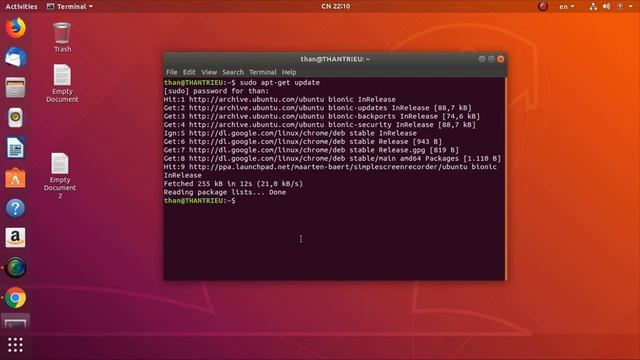This screenshot has height=360, width=640.
Task: Open the volume speaker icon
Action: tap(607, 6)
